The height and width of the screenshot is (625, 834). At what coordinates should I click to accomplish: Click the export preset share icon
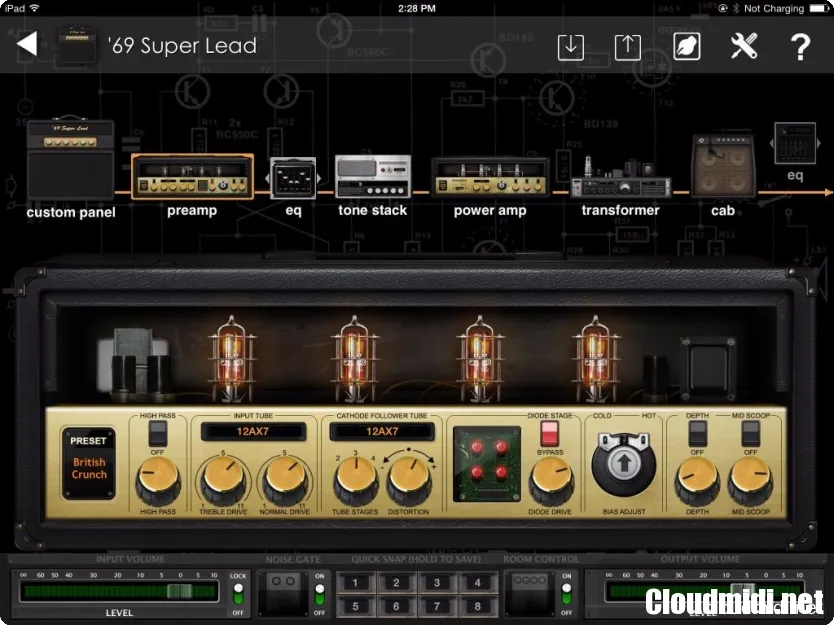[x=627, y=46]
